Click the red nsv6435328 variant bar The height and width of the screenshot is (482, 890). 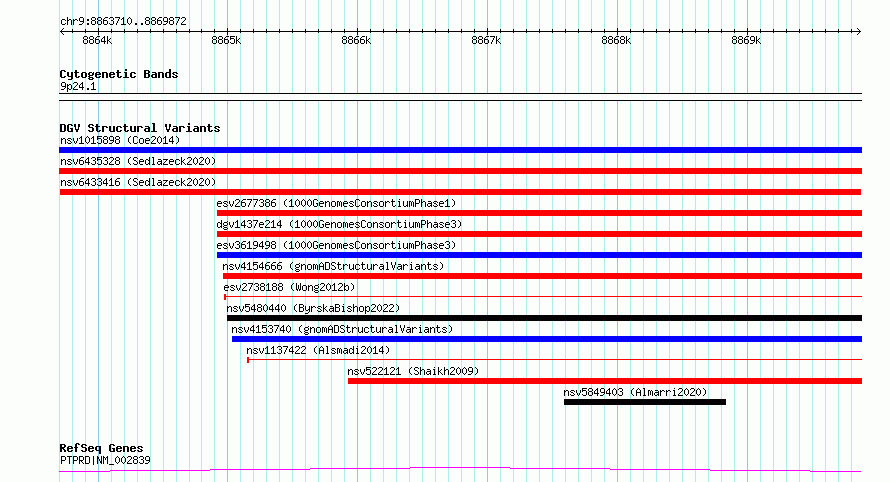click(460, 171)
